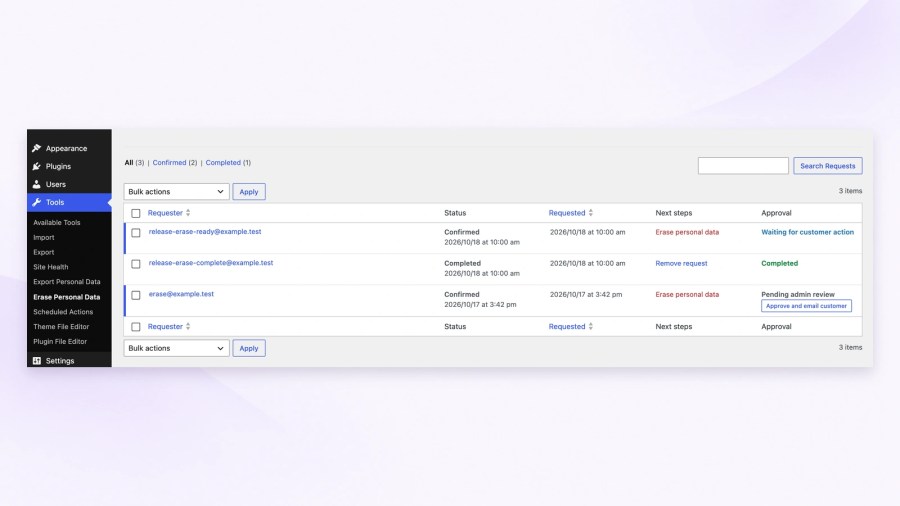
Task: Open release-erase-ready@example.test requester link
Action: [205, 232]
